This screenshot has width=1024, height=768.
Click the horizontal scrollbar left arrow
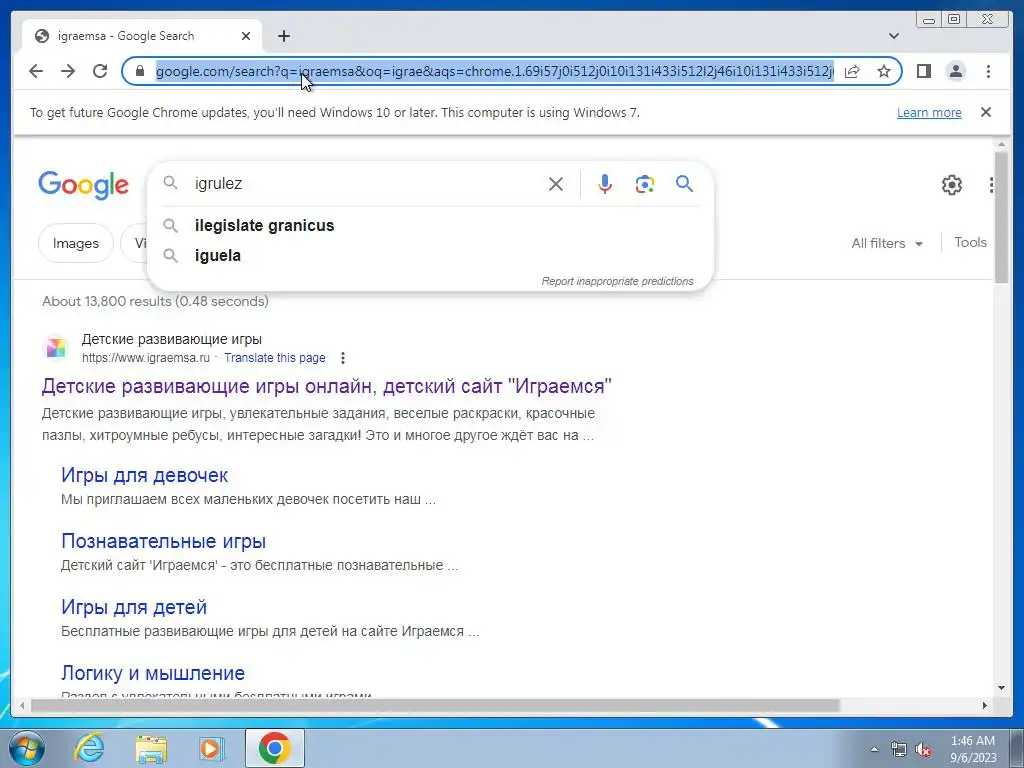click(x=22, y=705)
